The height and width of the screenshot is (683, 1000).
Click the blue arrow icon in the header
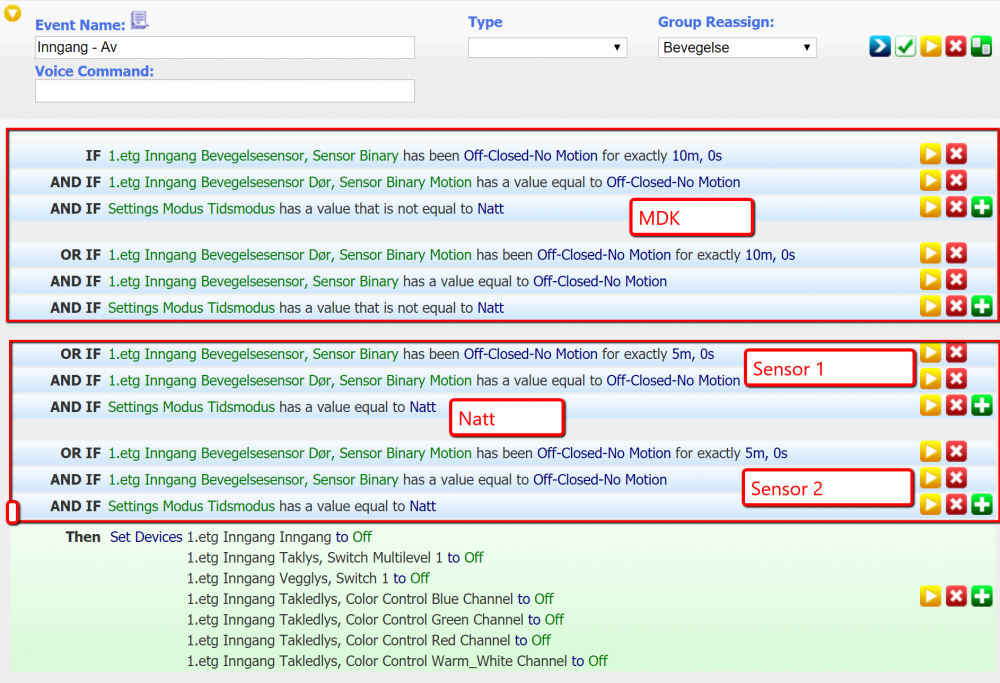click(880, 47)
